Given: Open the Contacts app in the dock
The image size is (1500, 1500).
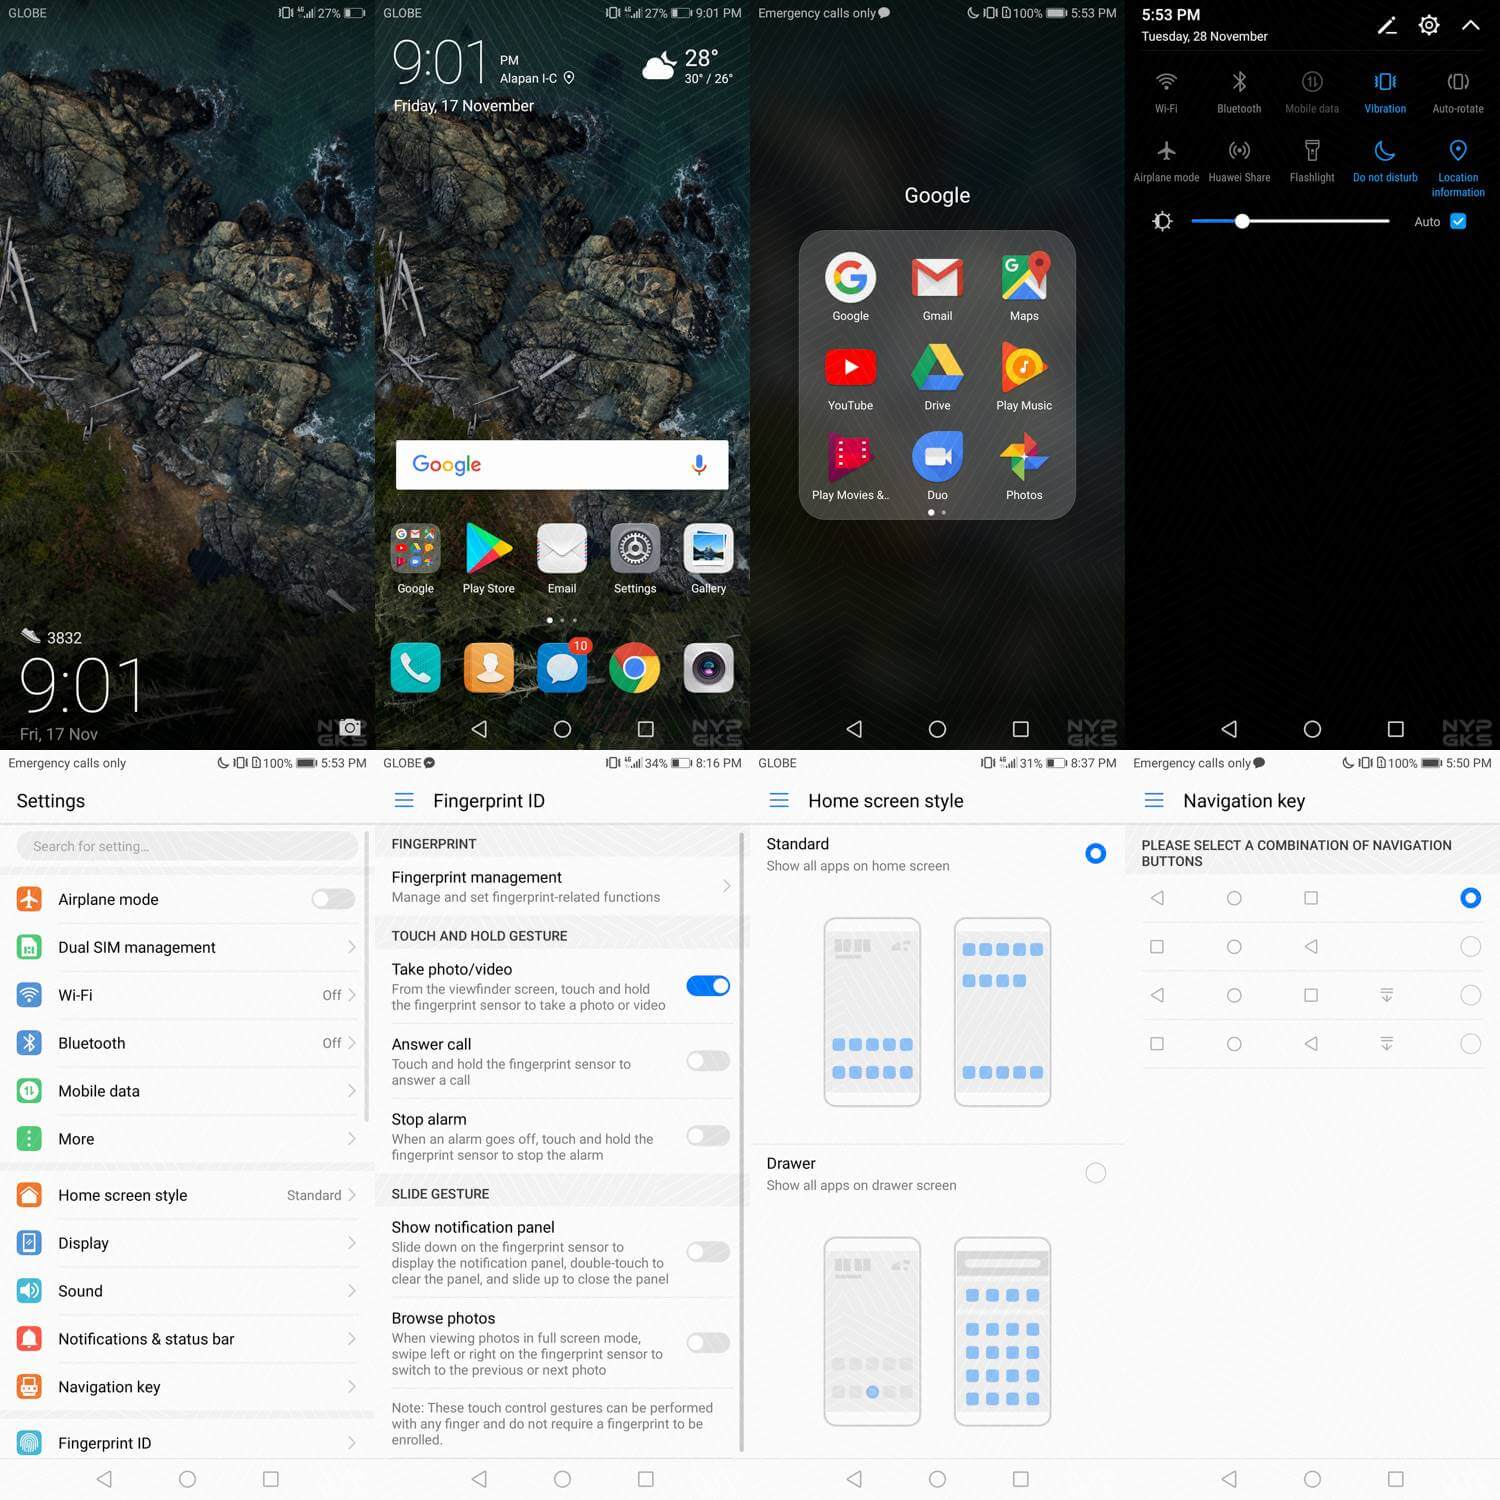Looking at the screenshot, I should pyautogui.click(x=489, y=668).
